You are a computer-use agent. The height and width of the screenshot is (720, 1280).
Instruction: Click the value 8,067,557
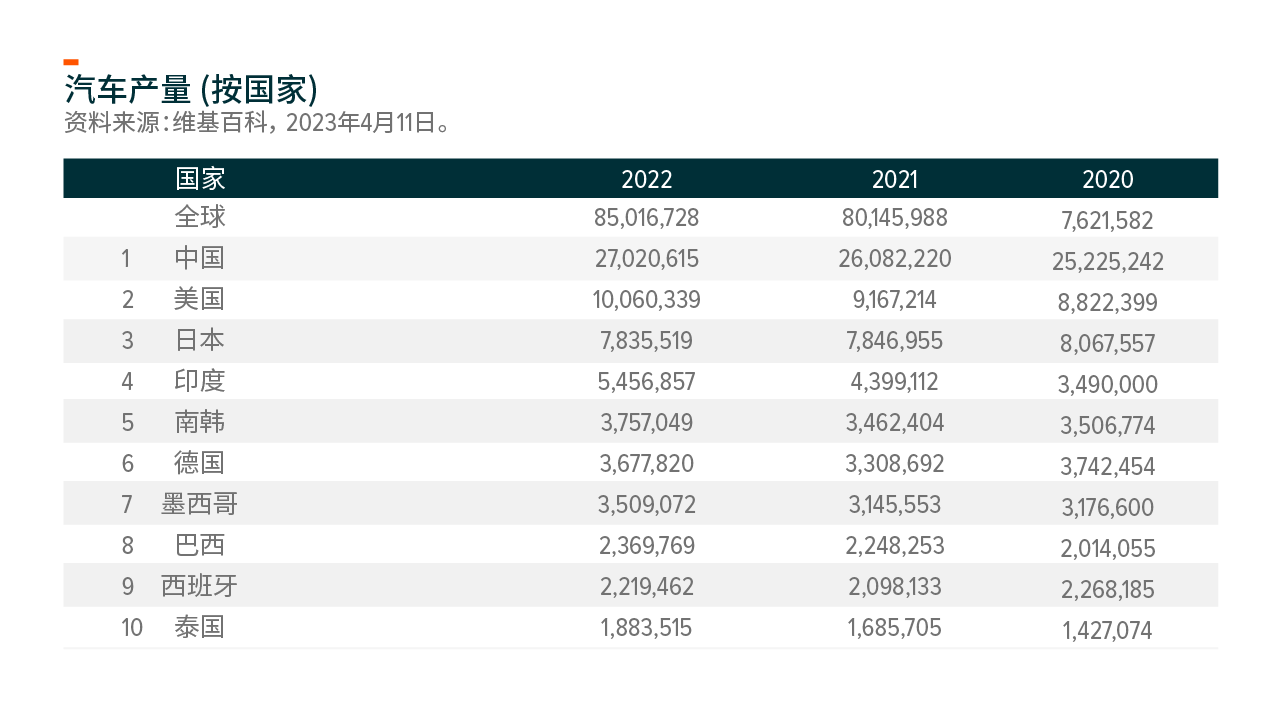(1108, 344)
